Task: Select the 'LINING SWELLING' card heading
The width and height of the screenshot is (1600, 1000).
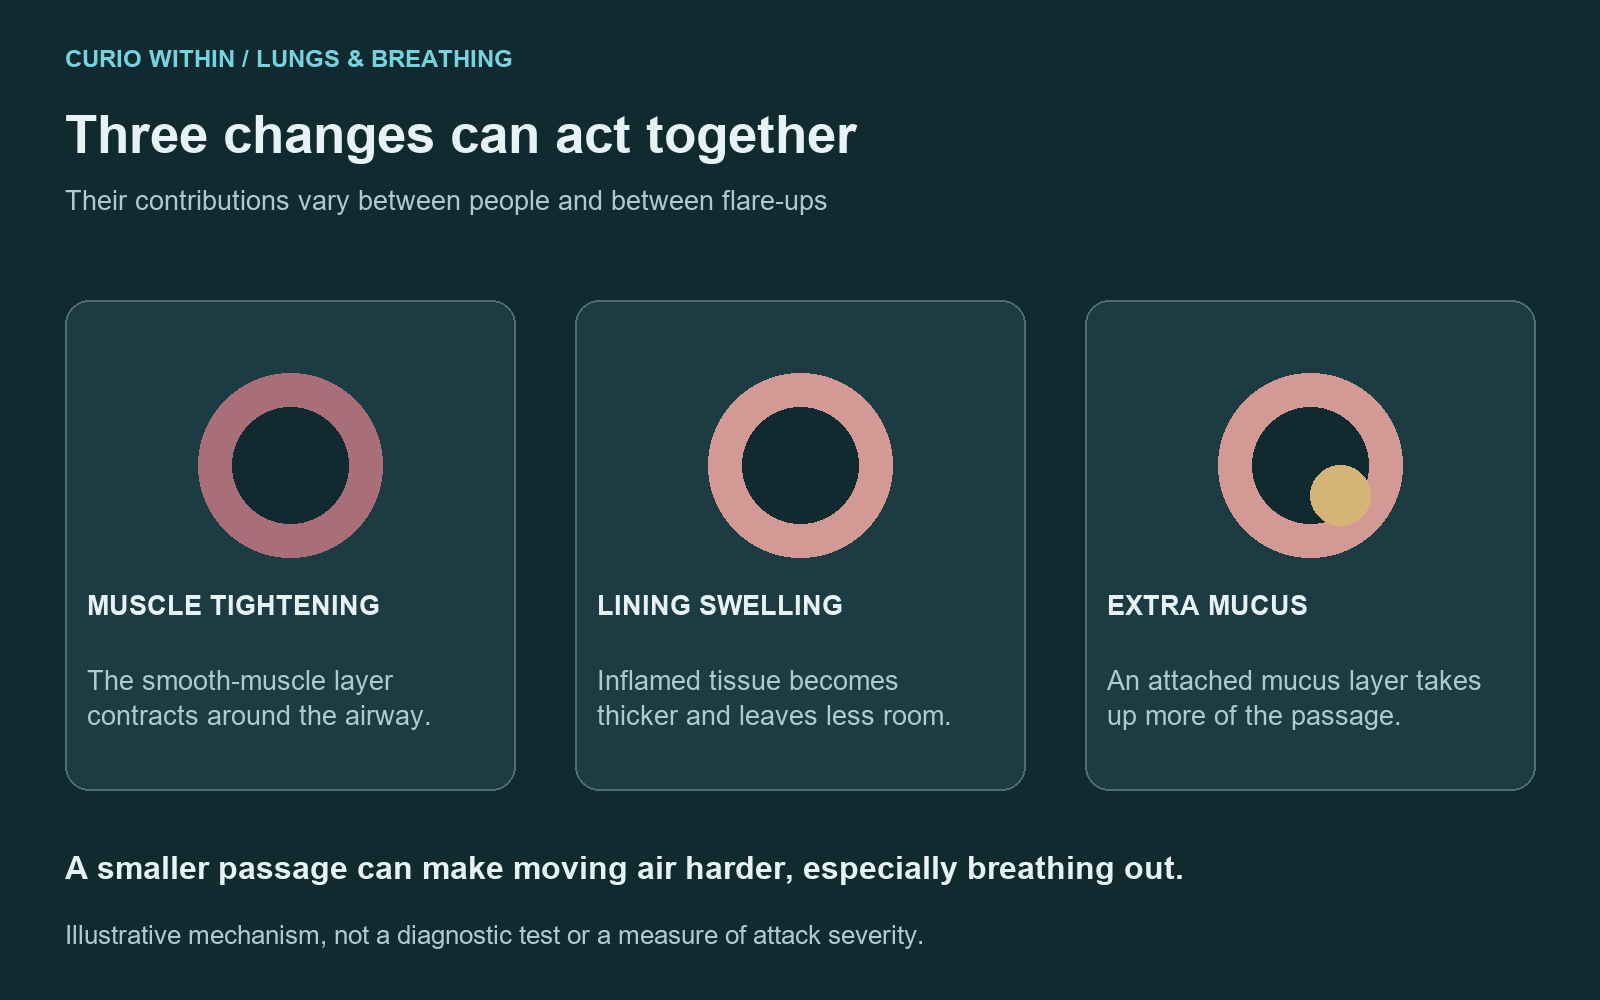Action: coord(720,605)
